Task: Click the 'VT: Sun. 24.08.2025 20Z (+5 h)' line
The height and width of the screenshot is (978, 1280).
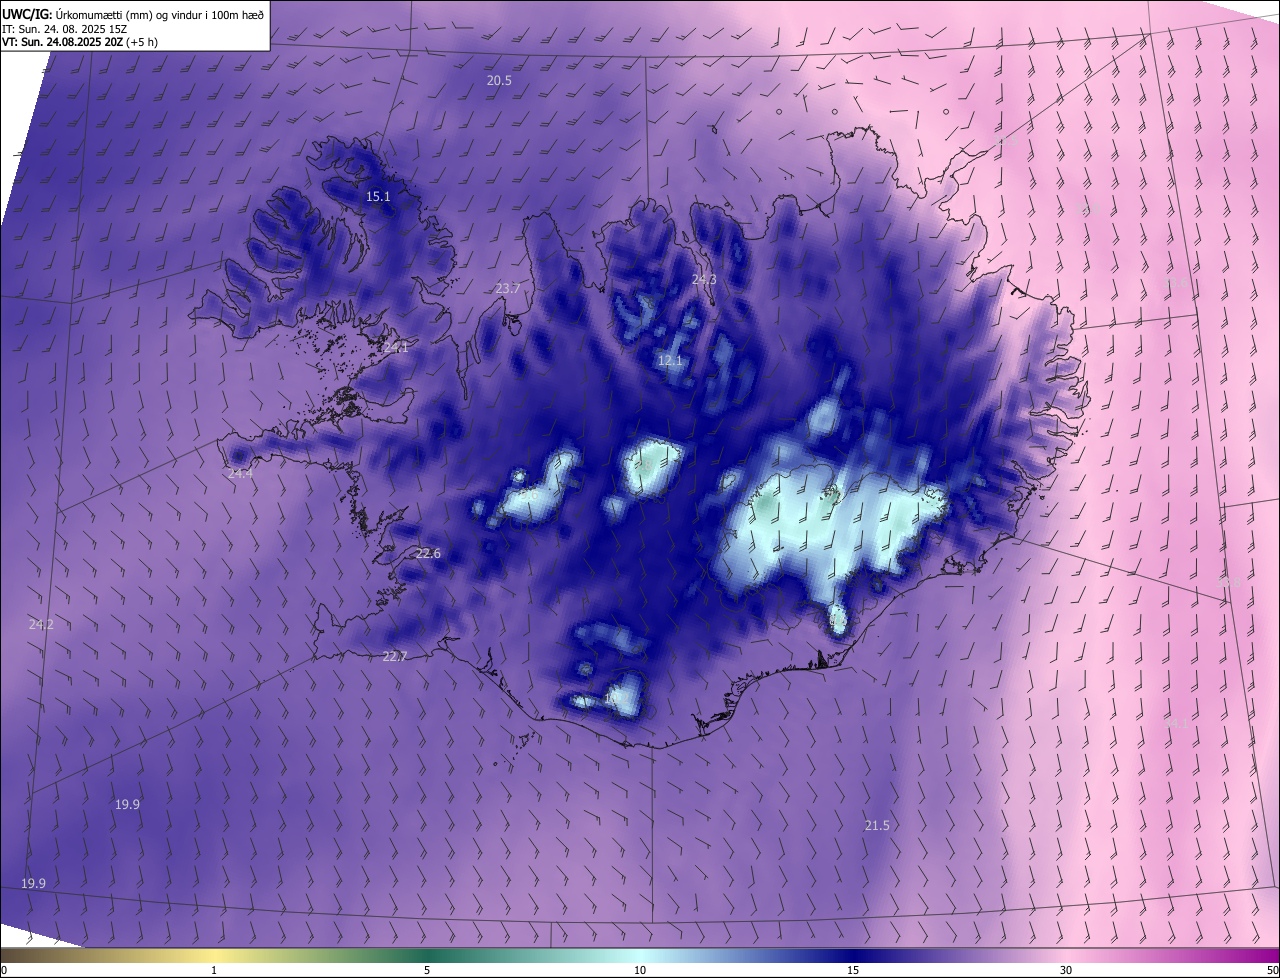Action: pos(80,42)
